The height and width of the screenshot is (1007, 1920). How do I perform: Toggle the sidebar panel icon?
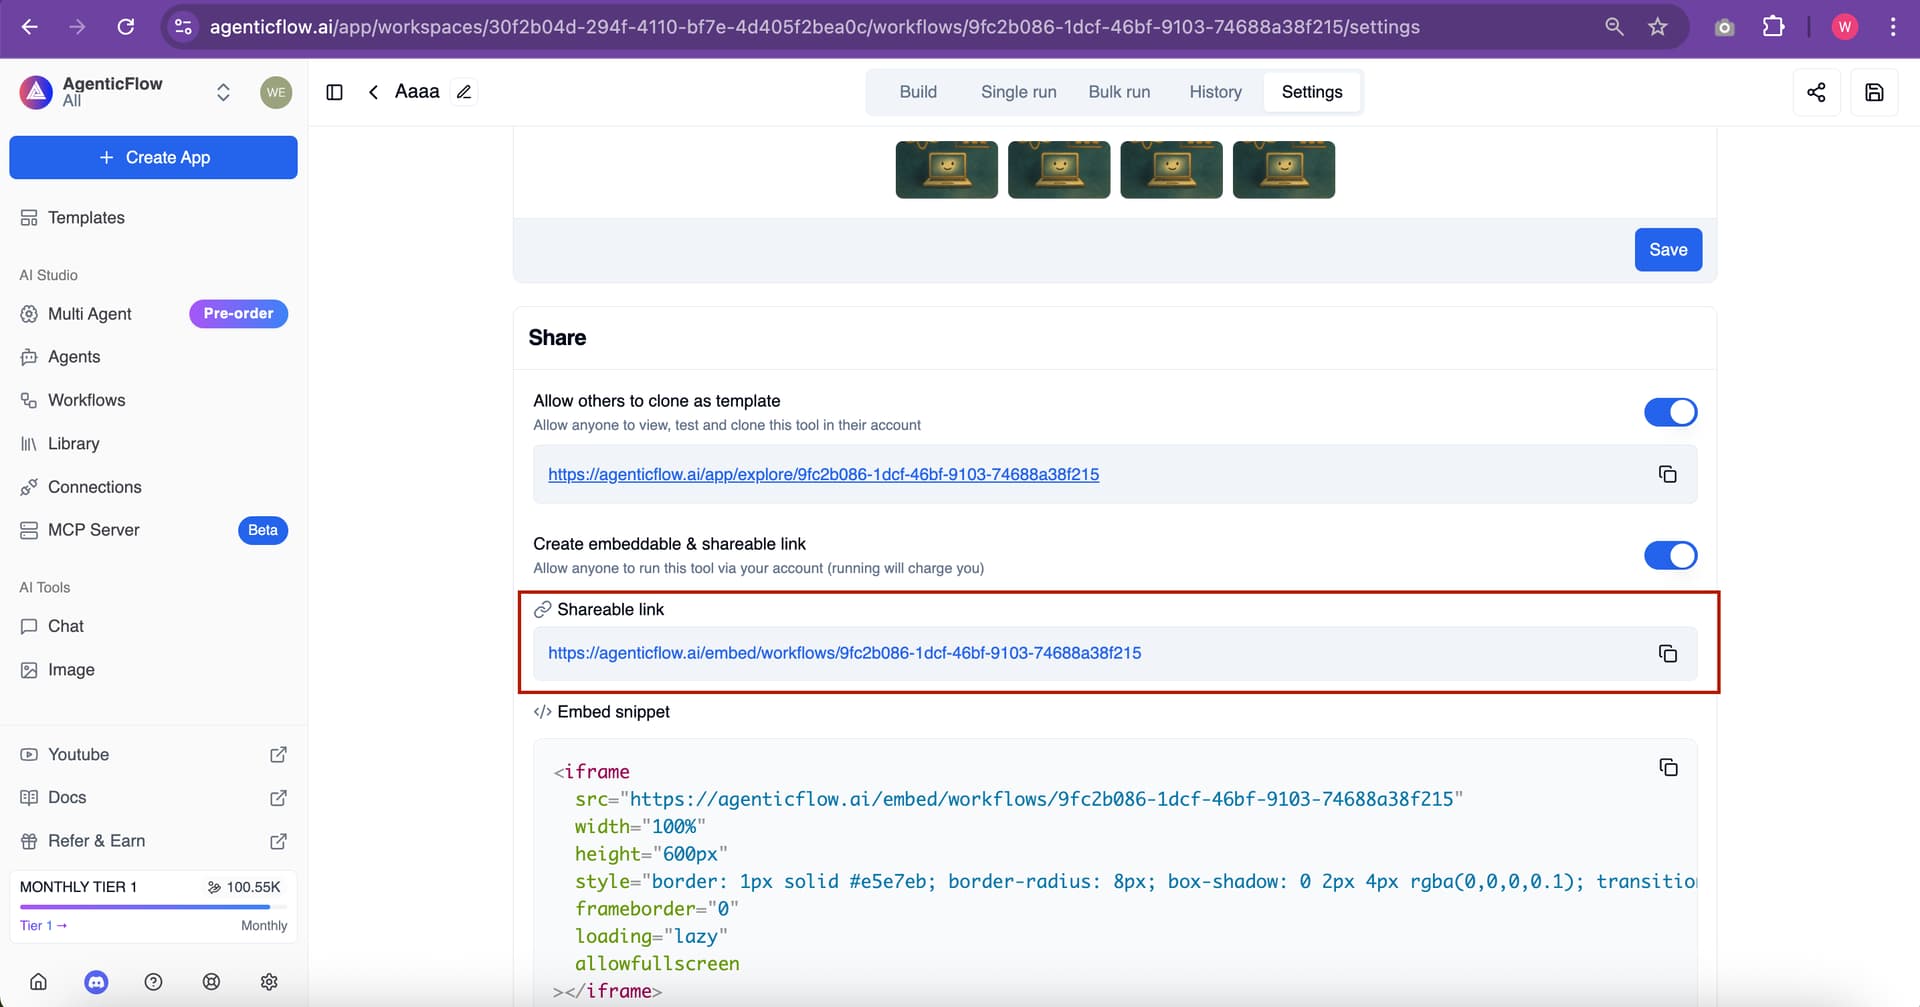point(335,92)
